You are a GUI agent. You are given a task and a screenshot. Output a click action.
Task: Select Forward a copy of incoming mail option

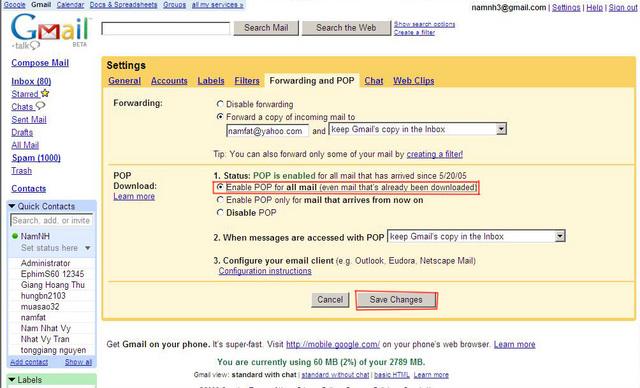coord(220,117)
